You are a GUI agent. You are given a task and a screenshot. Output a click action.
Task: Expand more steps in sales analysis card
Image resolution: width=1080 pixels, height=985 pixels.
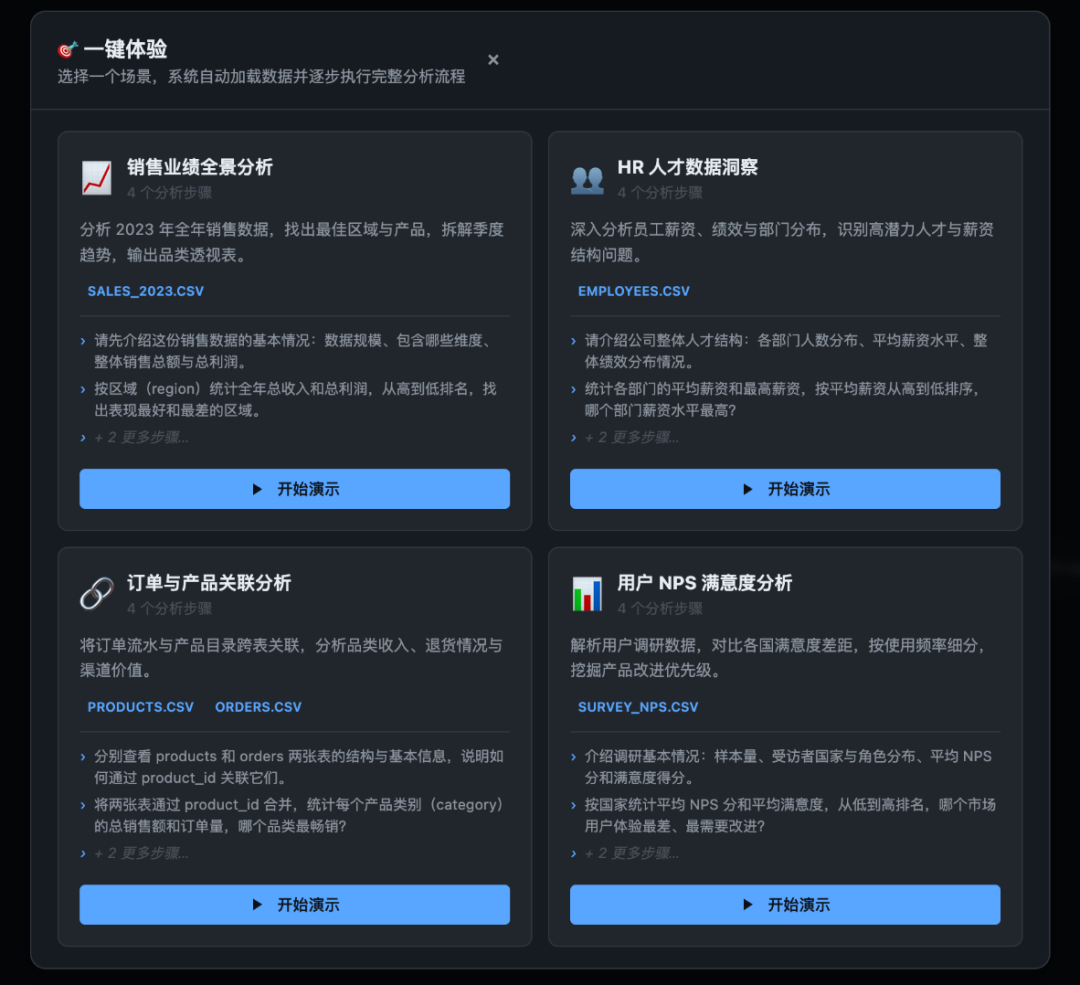coord(141,437)
